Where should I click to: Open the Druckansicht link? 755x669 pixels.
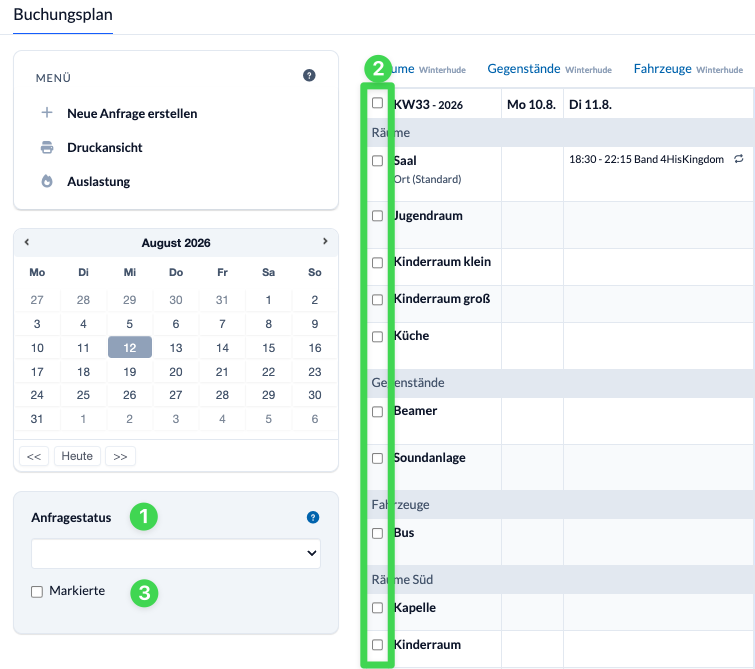click(104, 147)
